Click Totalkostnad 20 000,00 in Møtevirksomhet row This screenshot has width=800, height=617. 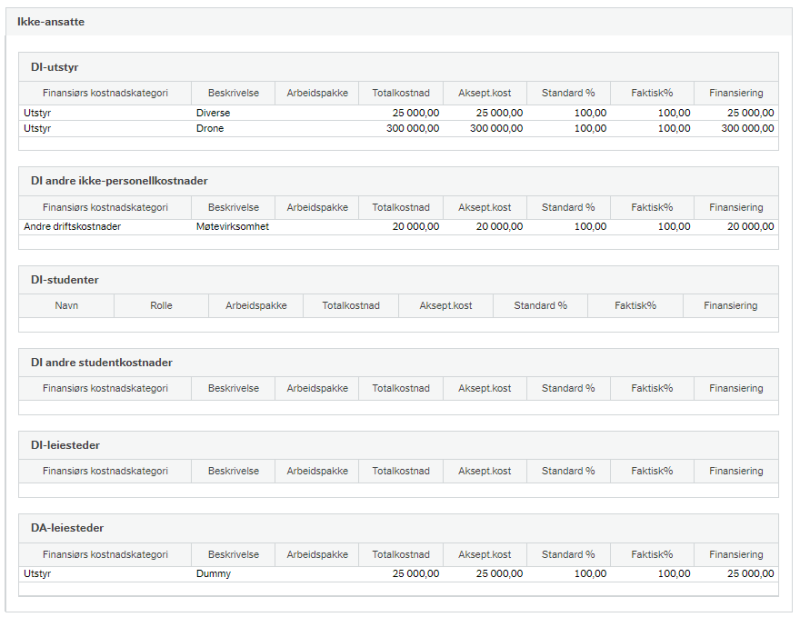click(416, 227)
